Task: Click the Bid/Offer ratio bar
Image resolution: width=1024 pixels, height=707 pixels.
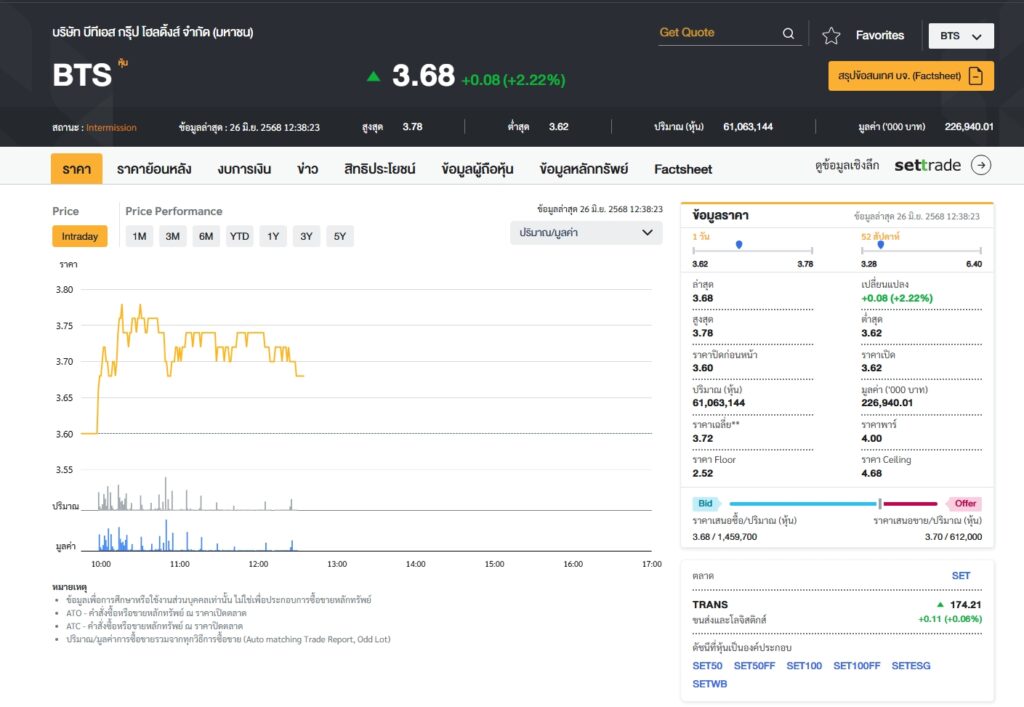Action: 833,503
